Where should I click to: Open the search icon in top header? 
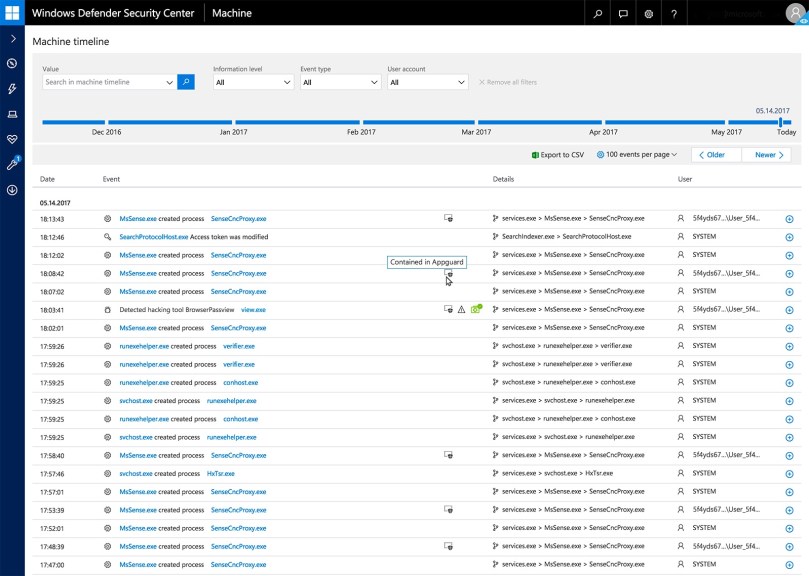point(597,14)
